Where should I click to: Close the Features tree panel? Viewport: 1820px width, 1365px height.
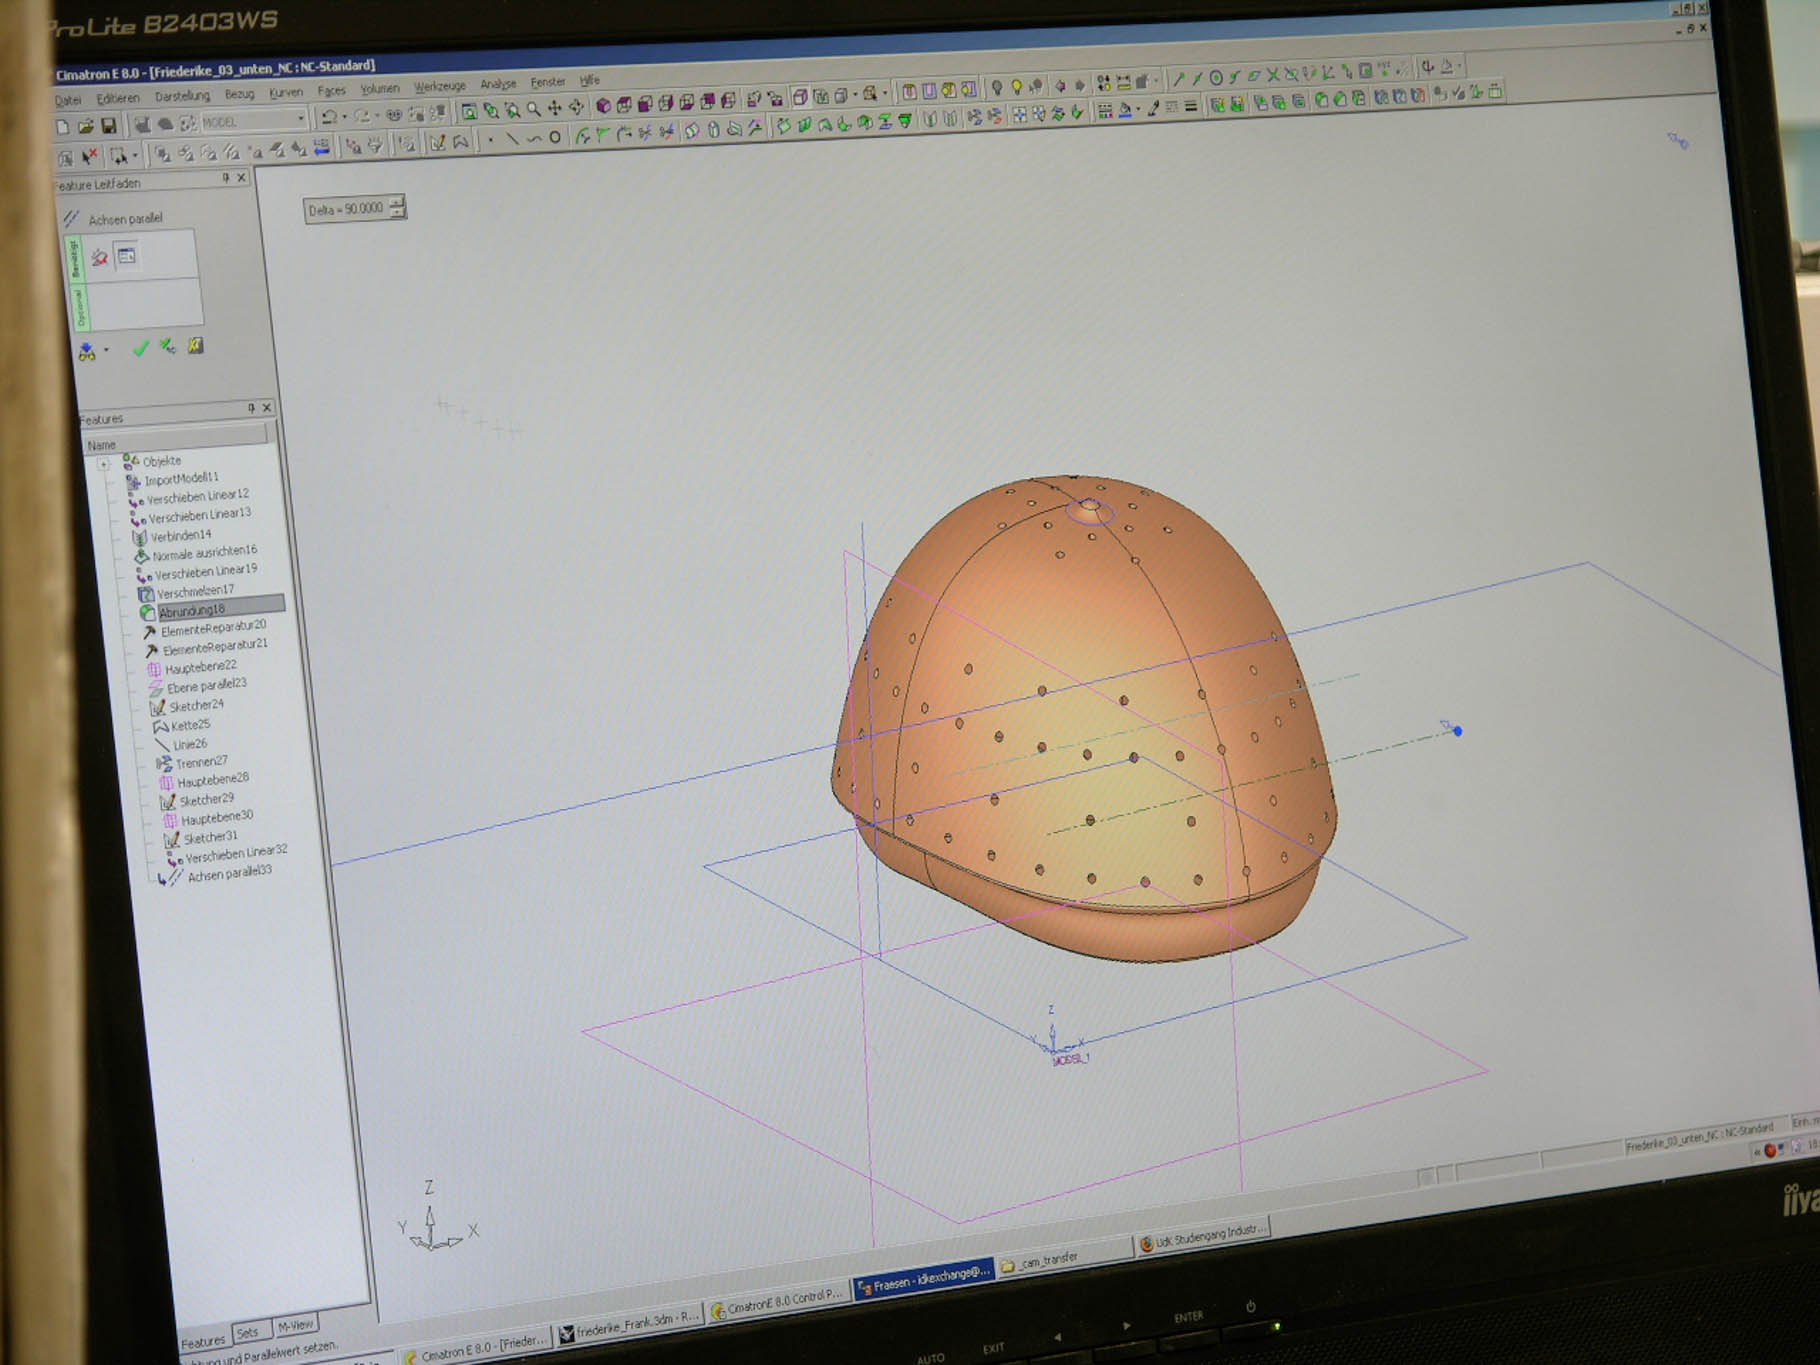(x=267, y=408)
